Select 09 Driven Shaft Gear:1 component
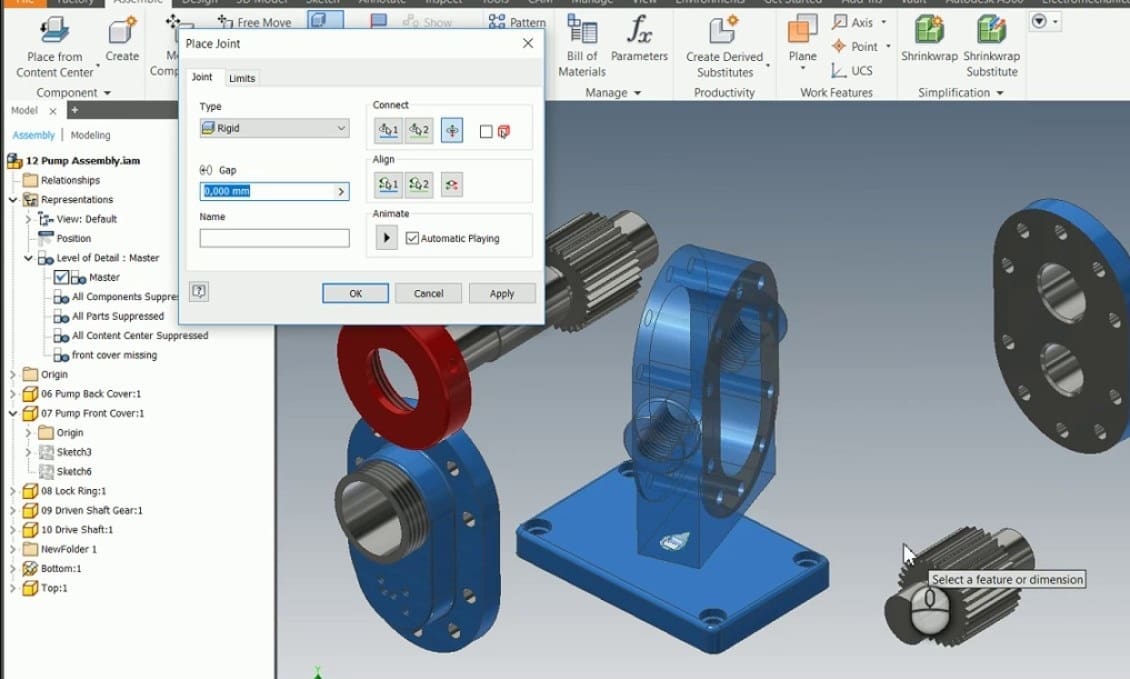 point(92,510)
